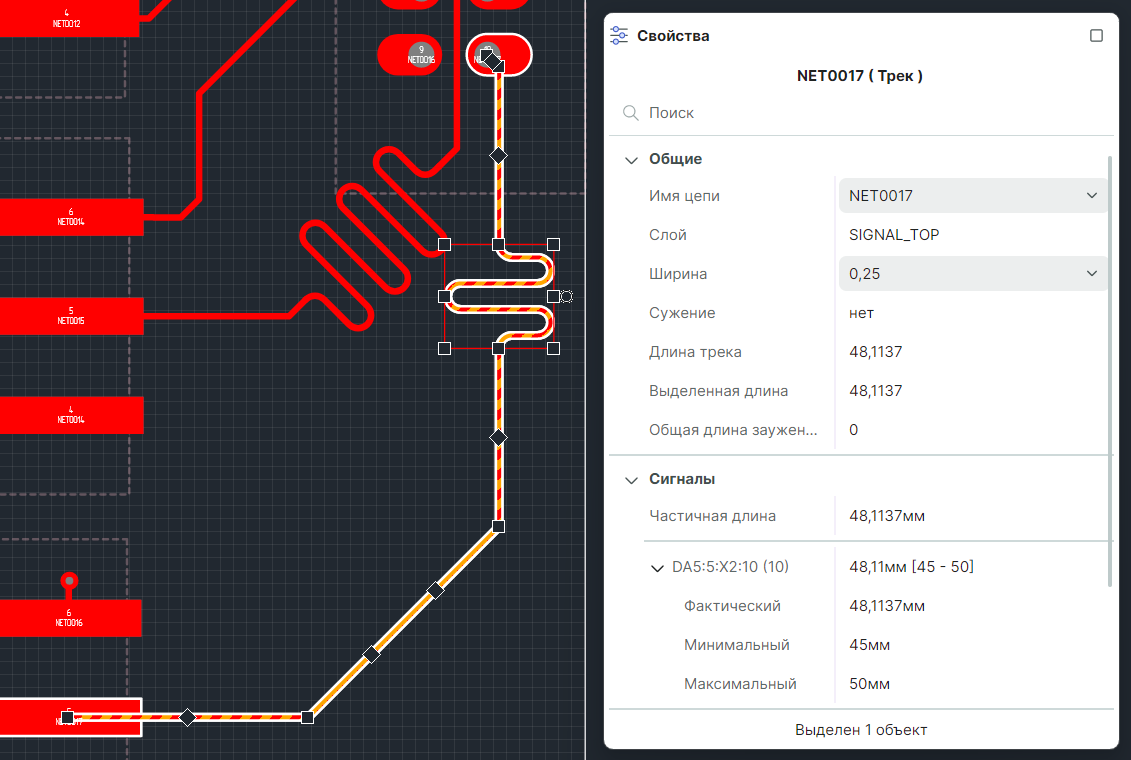Click the Properties panel scrollbar

click(x=1110, y=371)
